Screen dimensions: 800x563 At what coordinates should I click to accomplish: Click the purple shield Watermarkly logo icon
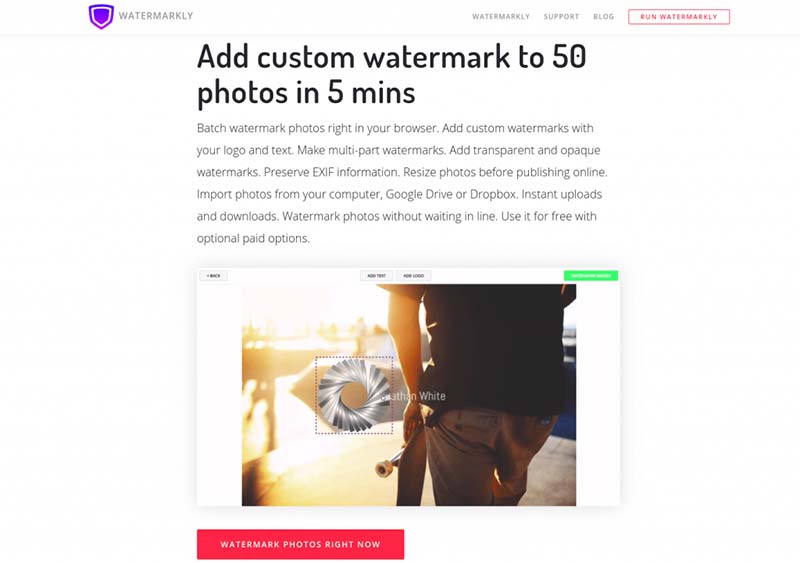click(101, 16)
